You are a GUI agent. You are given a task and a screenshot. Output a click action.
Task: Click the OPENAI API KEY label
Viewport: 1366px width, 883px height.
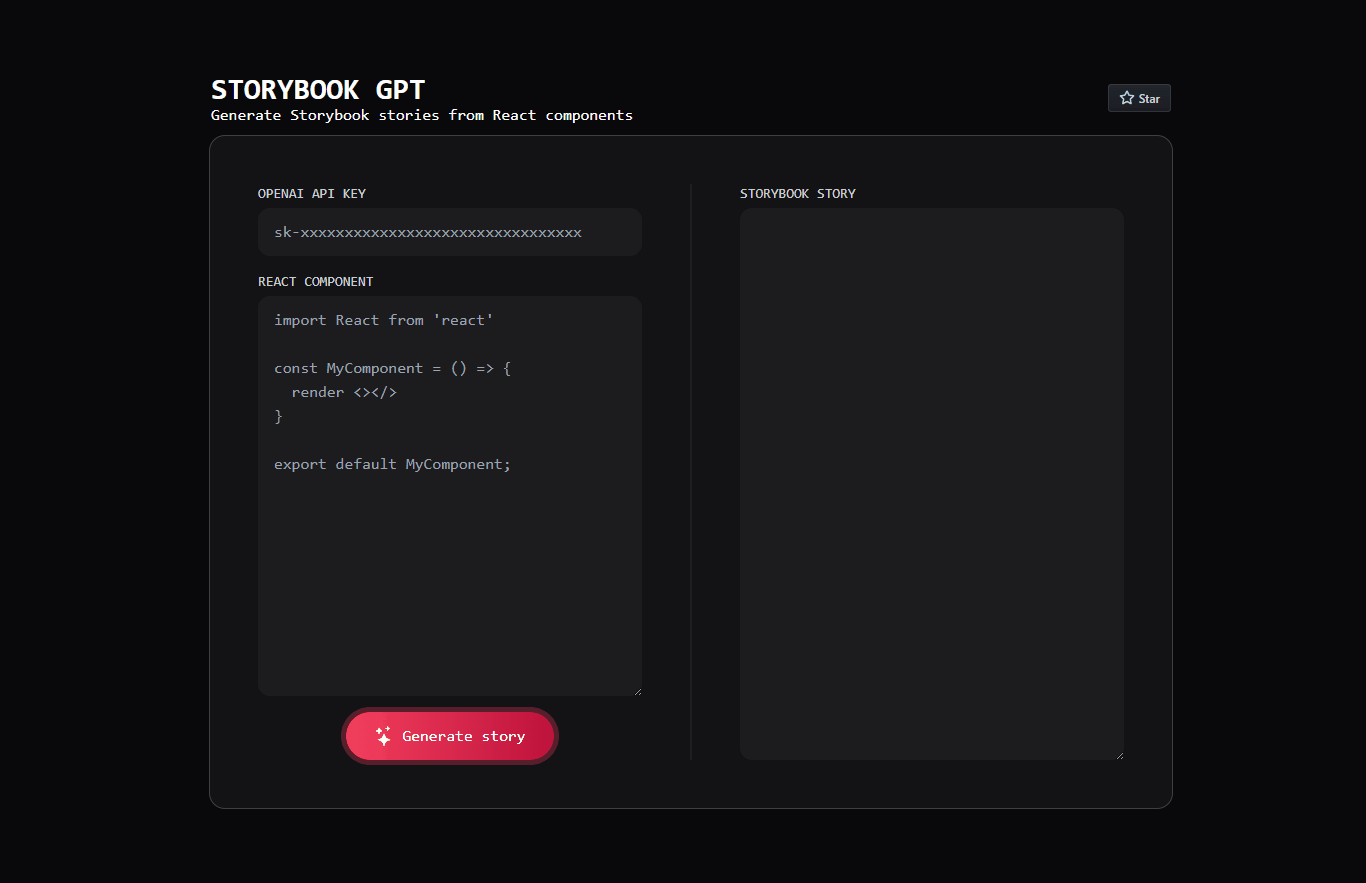(312, 194)
